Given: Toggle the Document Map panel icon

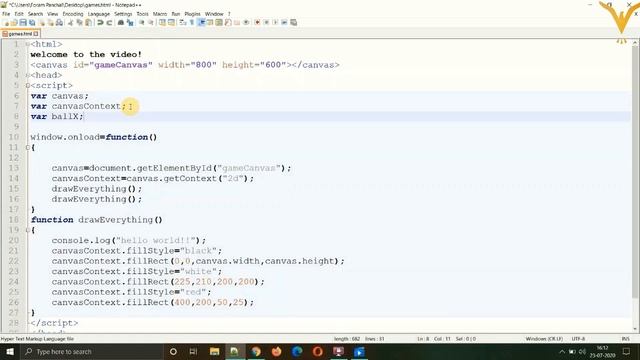Looking at the screenshot, I should (219, 23).
